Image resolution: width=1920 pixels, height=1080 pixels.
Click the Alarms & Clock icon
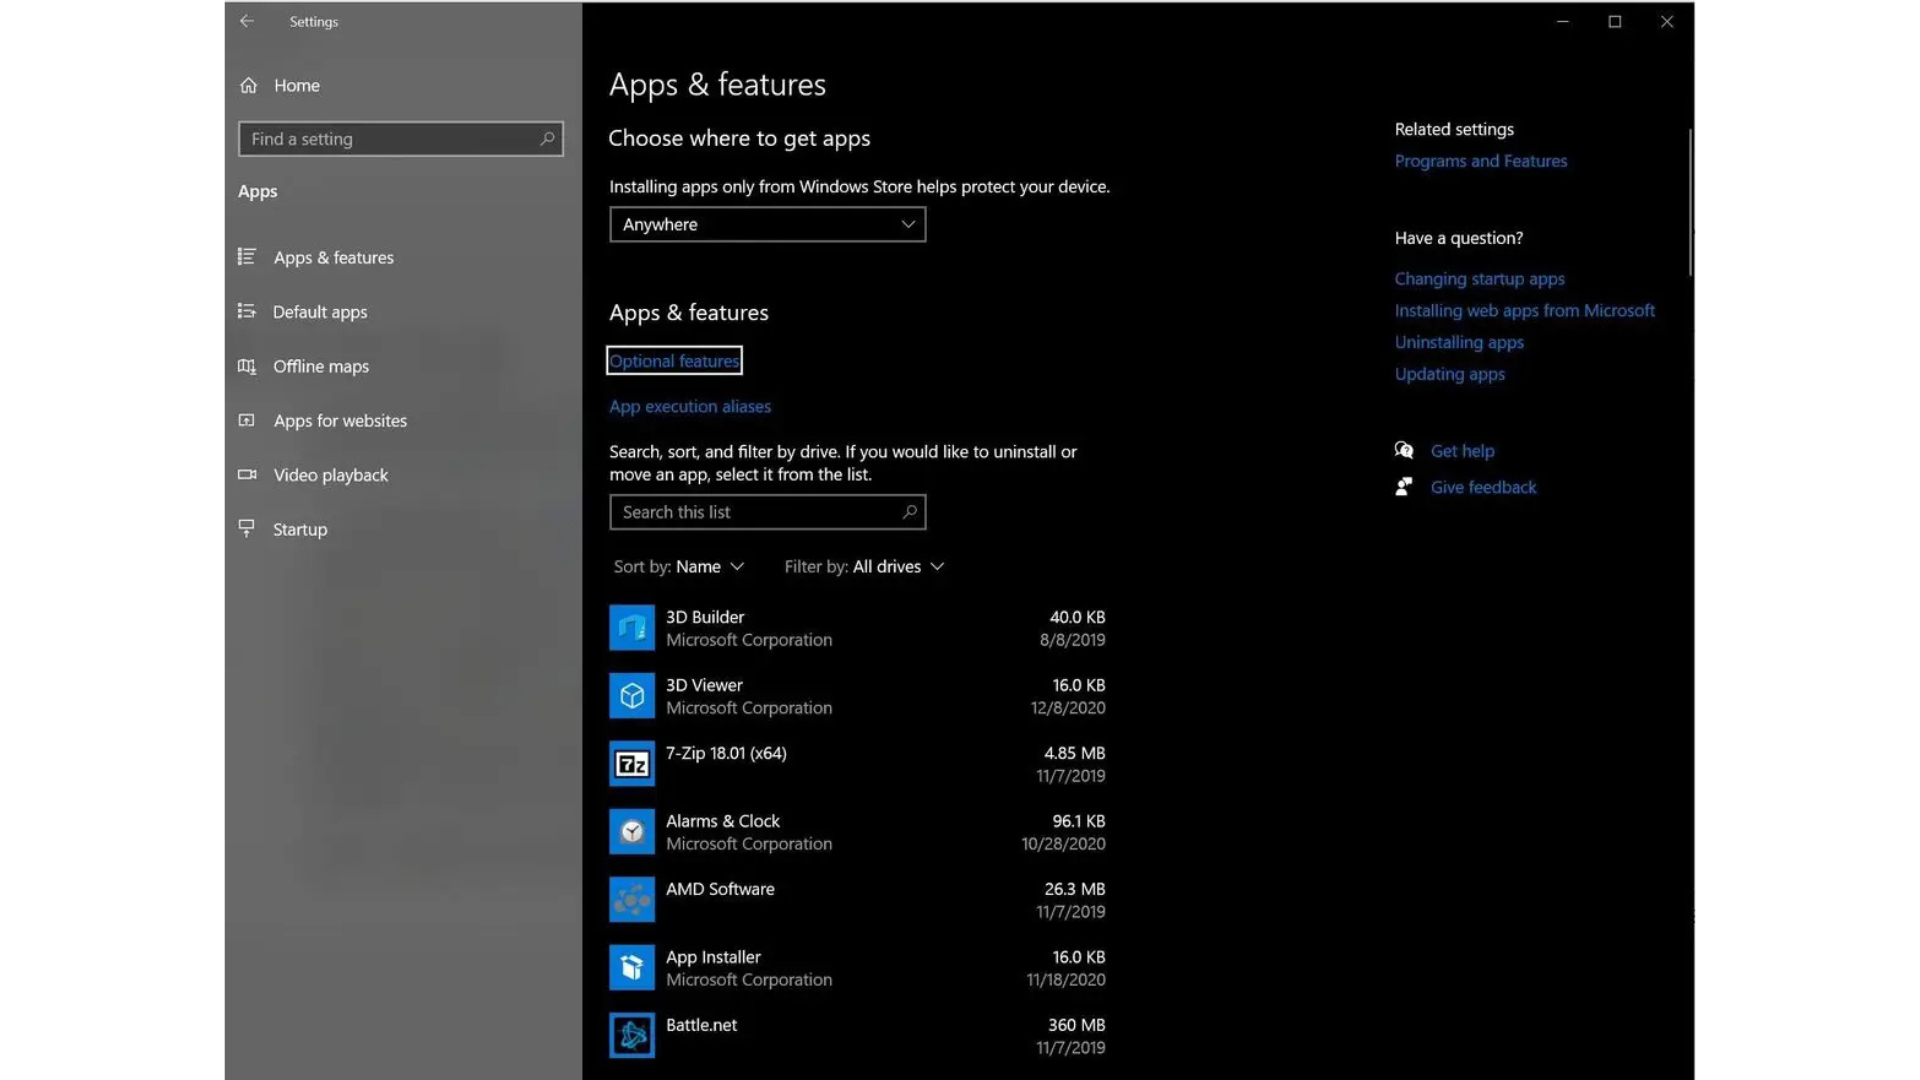(632, 832)
